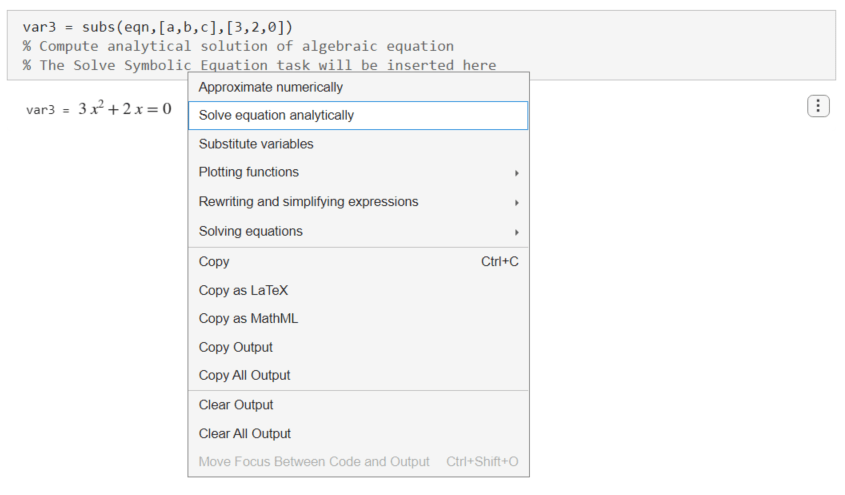Click 'Clear Output' in the menu
The height and width of the screenshot is (495, 845).
[236, 405]
